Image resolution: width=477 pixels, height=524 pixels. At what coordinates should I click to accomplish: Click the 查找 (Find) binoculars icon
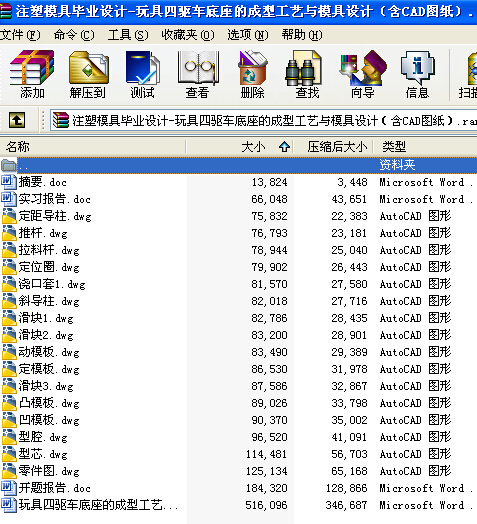click(304, 68)
